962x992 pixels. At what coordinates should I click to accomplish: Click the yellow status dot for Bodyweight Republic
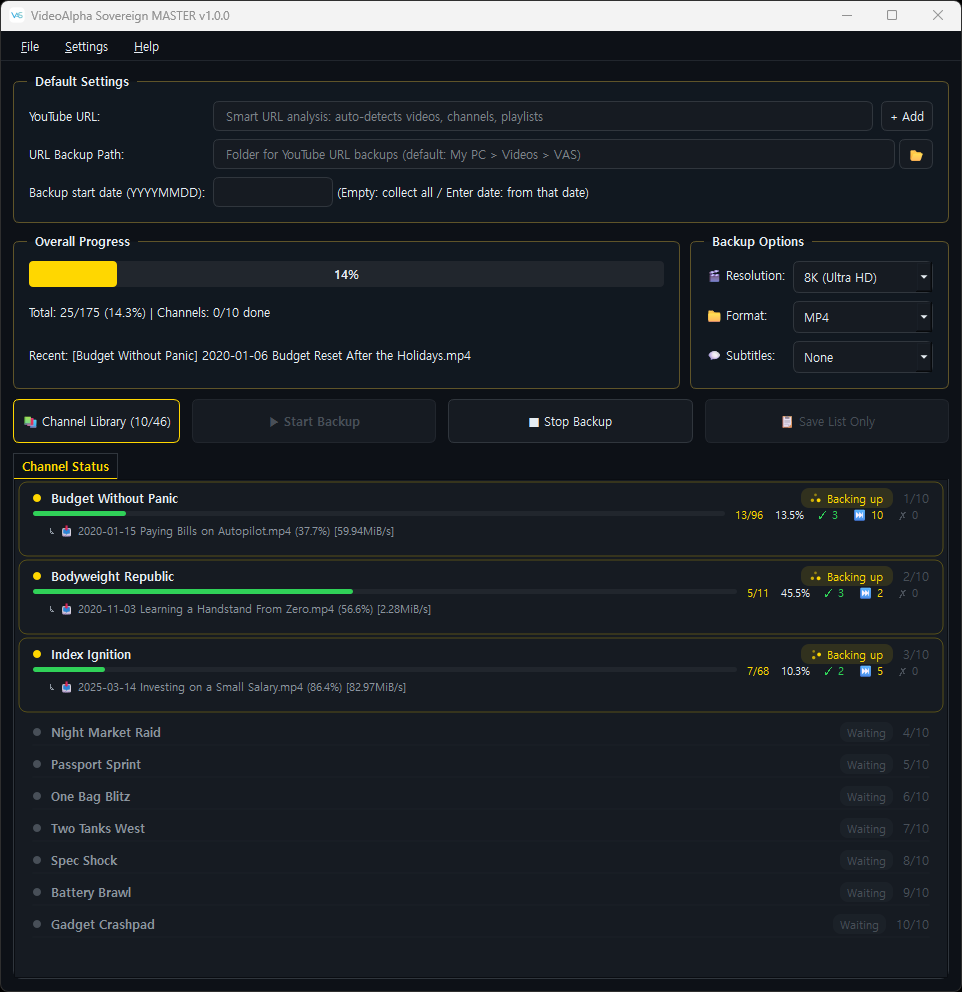(37, 576)
